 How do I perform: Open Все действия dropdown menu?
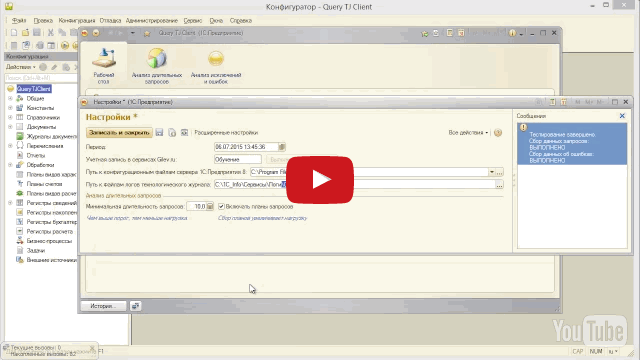468,133
